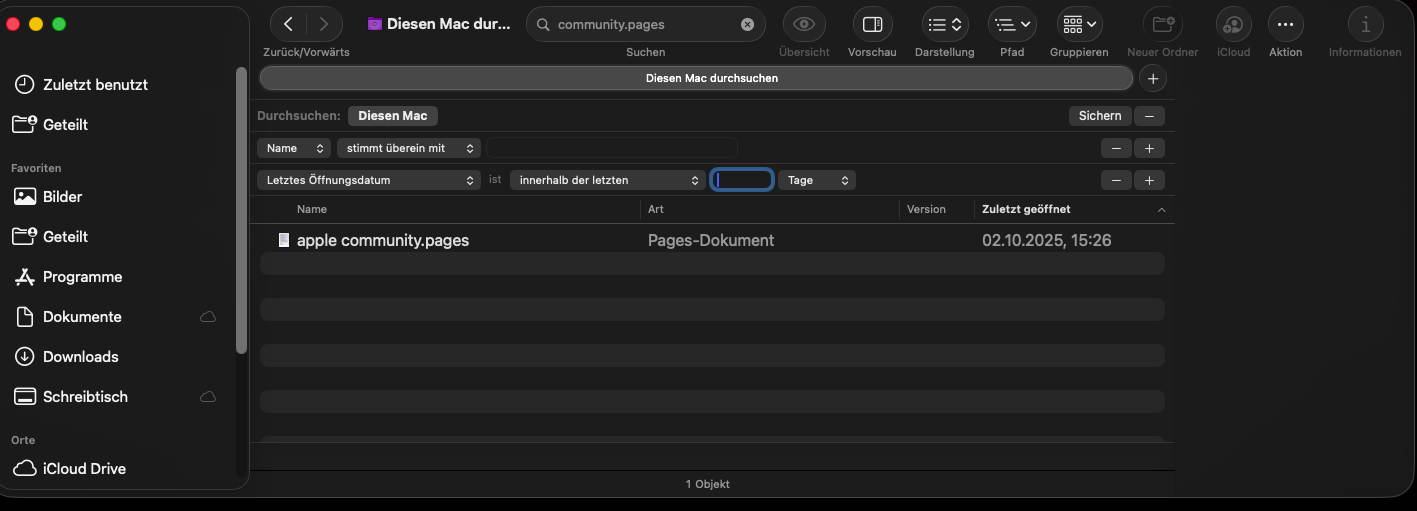Click the iCloud toolbar icon
Screen dimensions: 1417x511
[1233, 24]
